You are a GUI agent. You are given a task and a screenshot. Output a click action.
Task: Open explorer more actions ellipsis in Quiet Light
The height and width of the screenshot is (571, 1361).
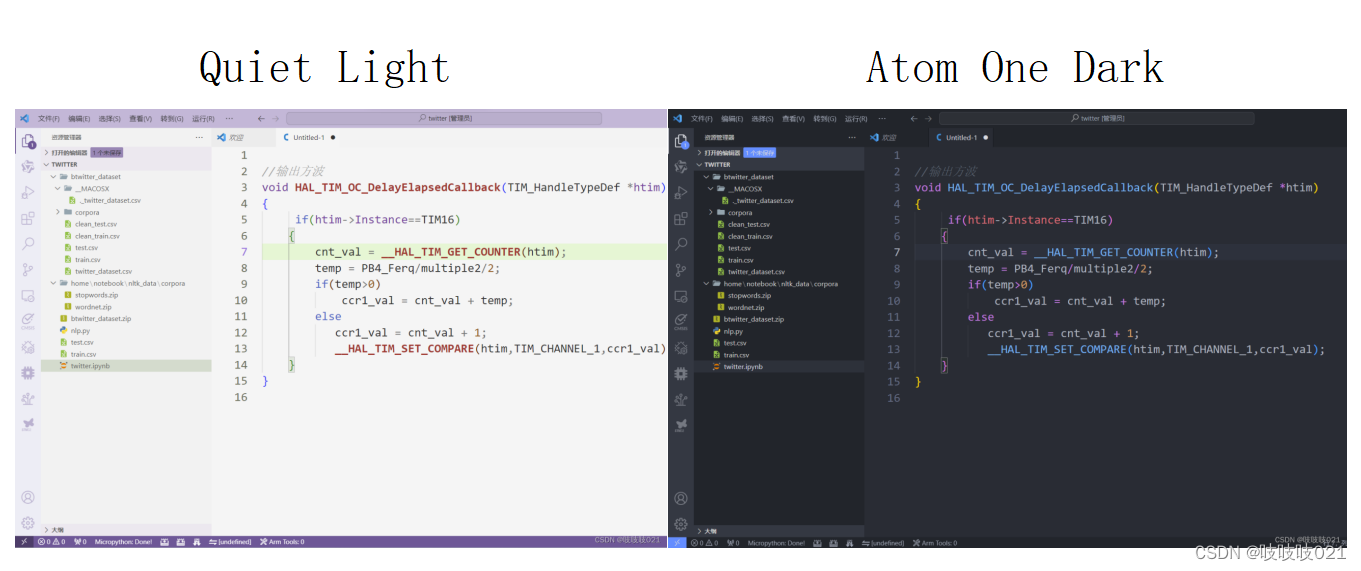pos(199,137)
